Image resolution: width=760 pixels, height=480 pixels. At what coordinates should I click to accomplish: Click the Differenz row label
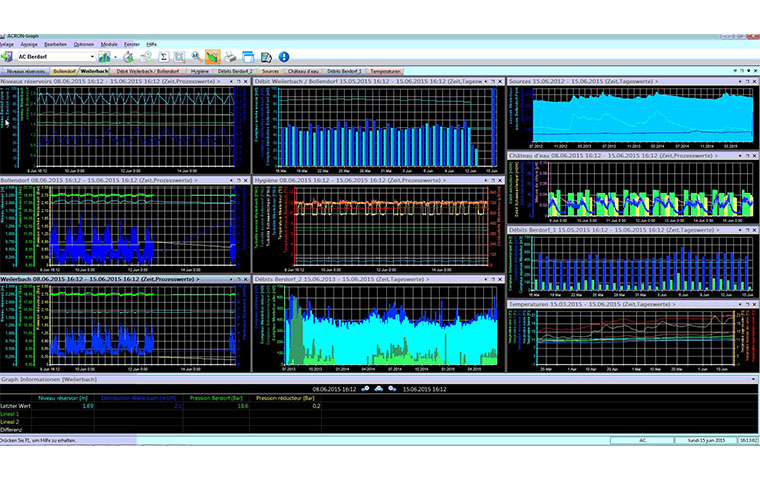pyautogui.click(x=11, y=430)
